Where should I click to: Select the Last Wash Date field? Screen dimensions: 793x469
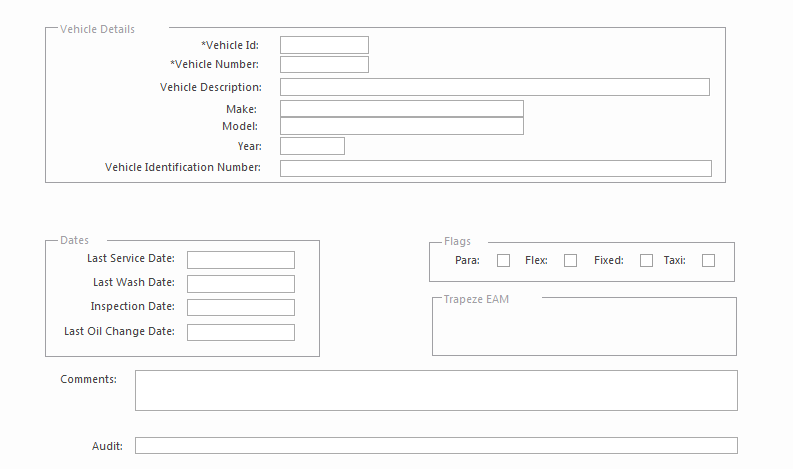(x=240, y=284)
